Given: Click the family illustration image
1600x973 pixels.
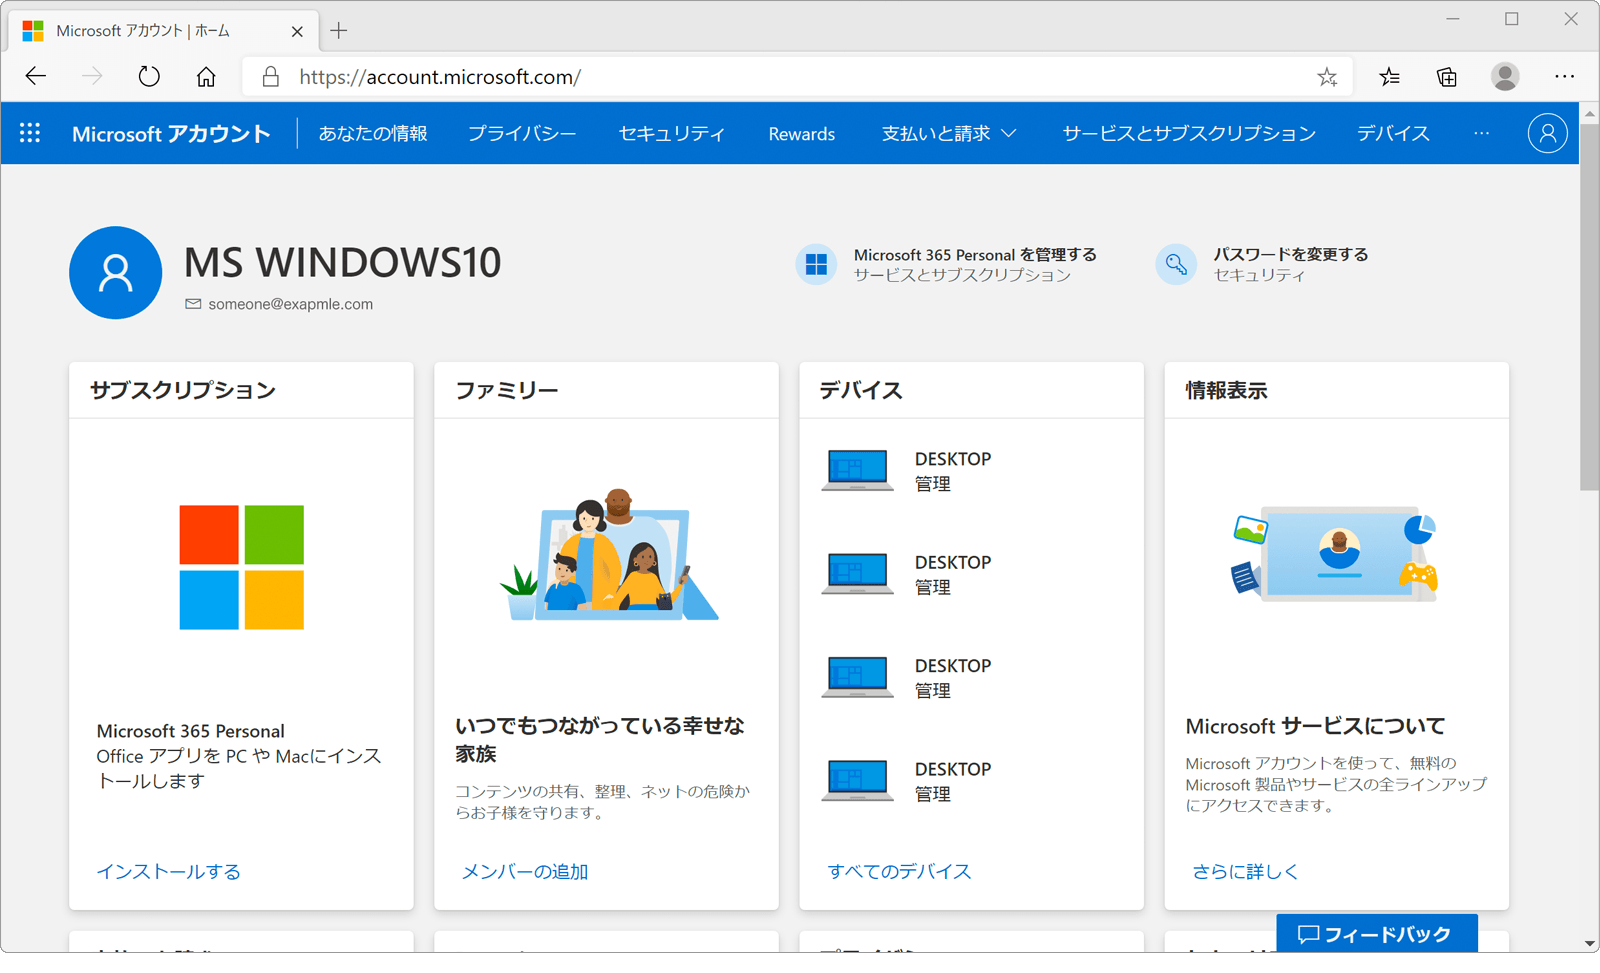Looking at the screenshot, I should [609, 555].
